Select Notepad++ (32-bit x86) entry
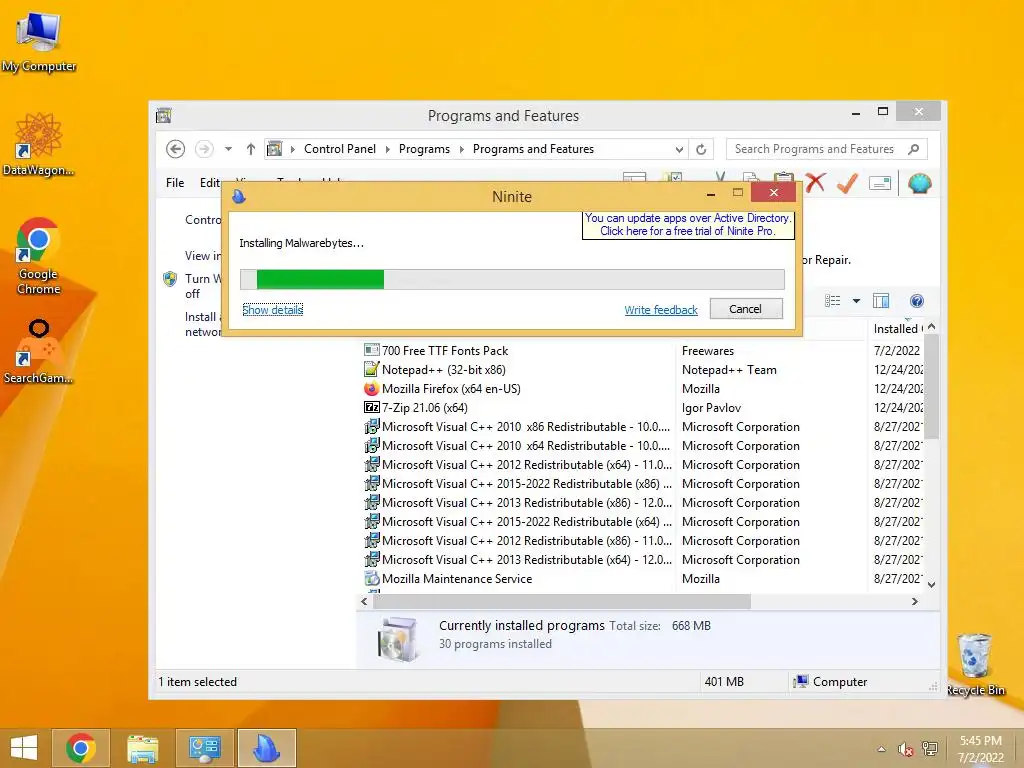The height and width of the screenshot is (768, 1024). coord(443,370)
